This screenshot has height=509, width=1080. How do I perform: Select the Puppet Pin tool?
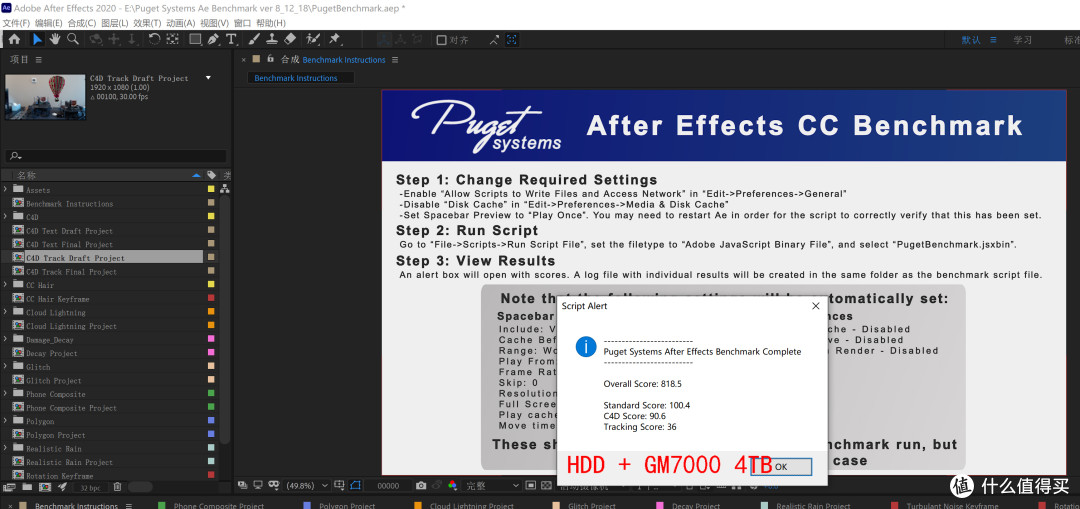coord(335,39)
